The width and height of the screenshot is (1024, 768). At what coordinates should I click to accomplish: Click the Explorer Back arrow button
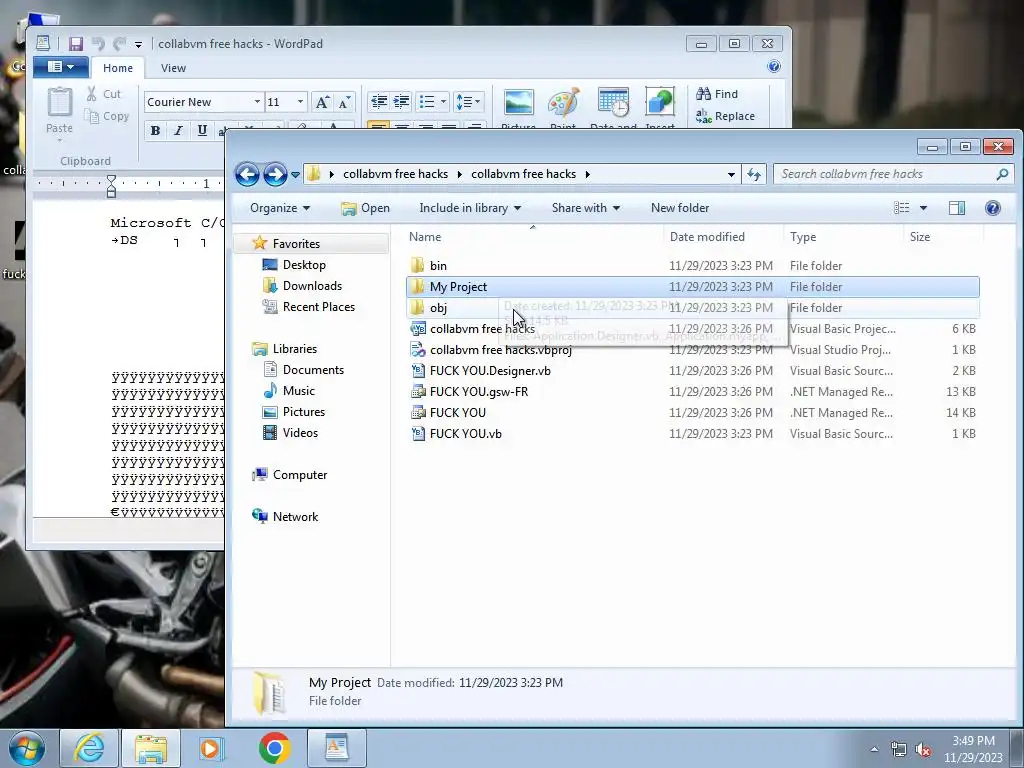click(247, 174)
